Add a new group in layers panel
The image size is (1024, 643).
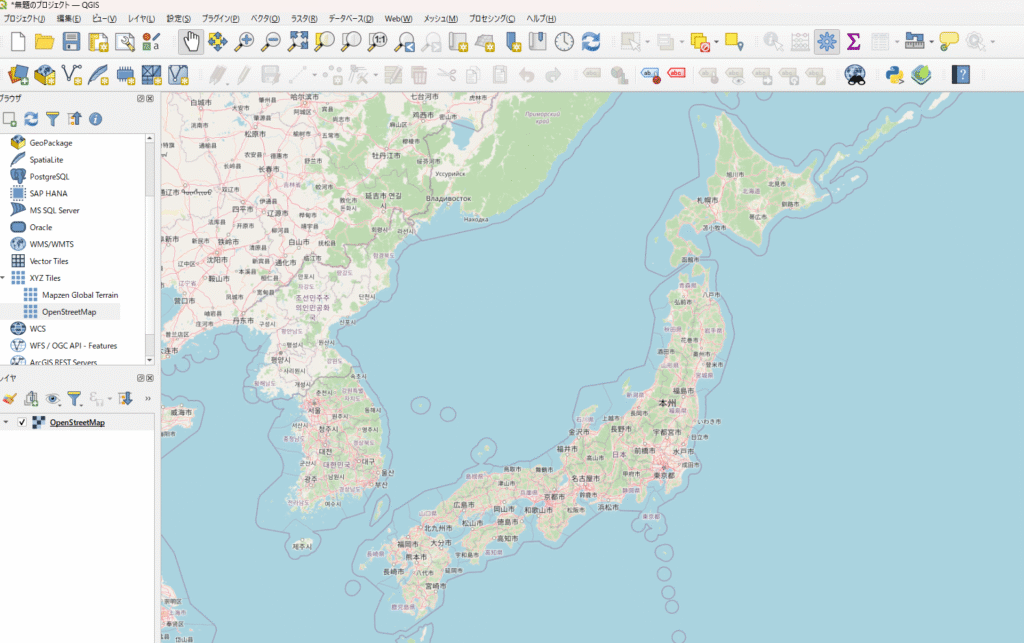(31, 398)
